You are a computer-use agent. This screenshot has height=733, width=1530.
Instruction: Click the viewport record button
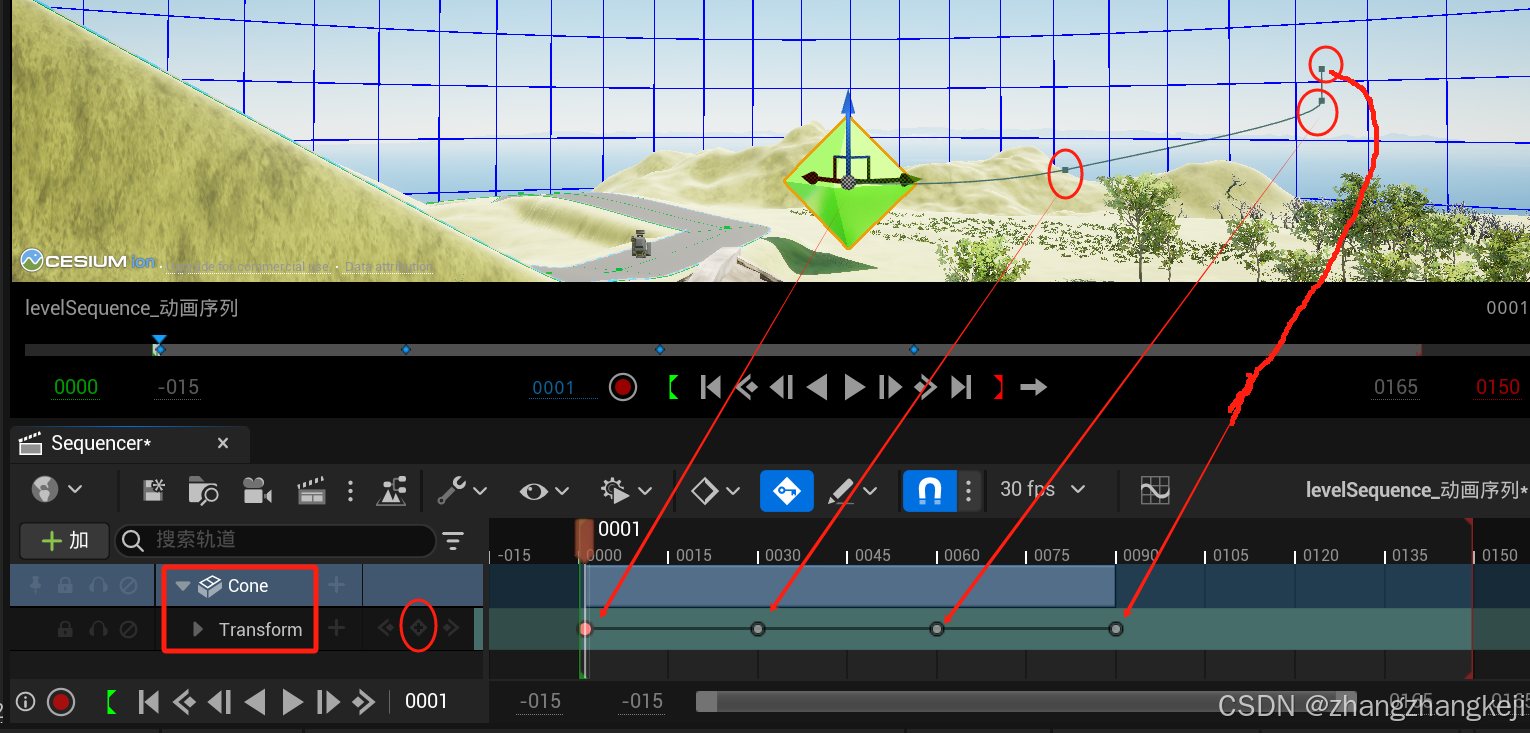623,387
